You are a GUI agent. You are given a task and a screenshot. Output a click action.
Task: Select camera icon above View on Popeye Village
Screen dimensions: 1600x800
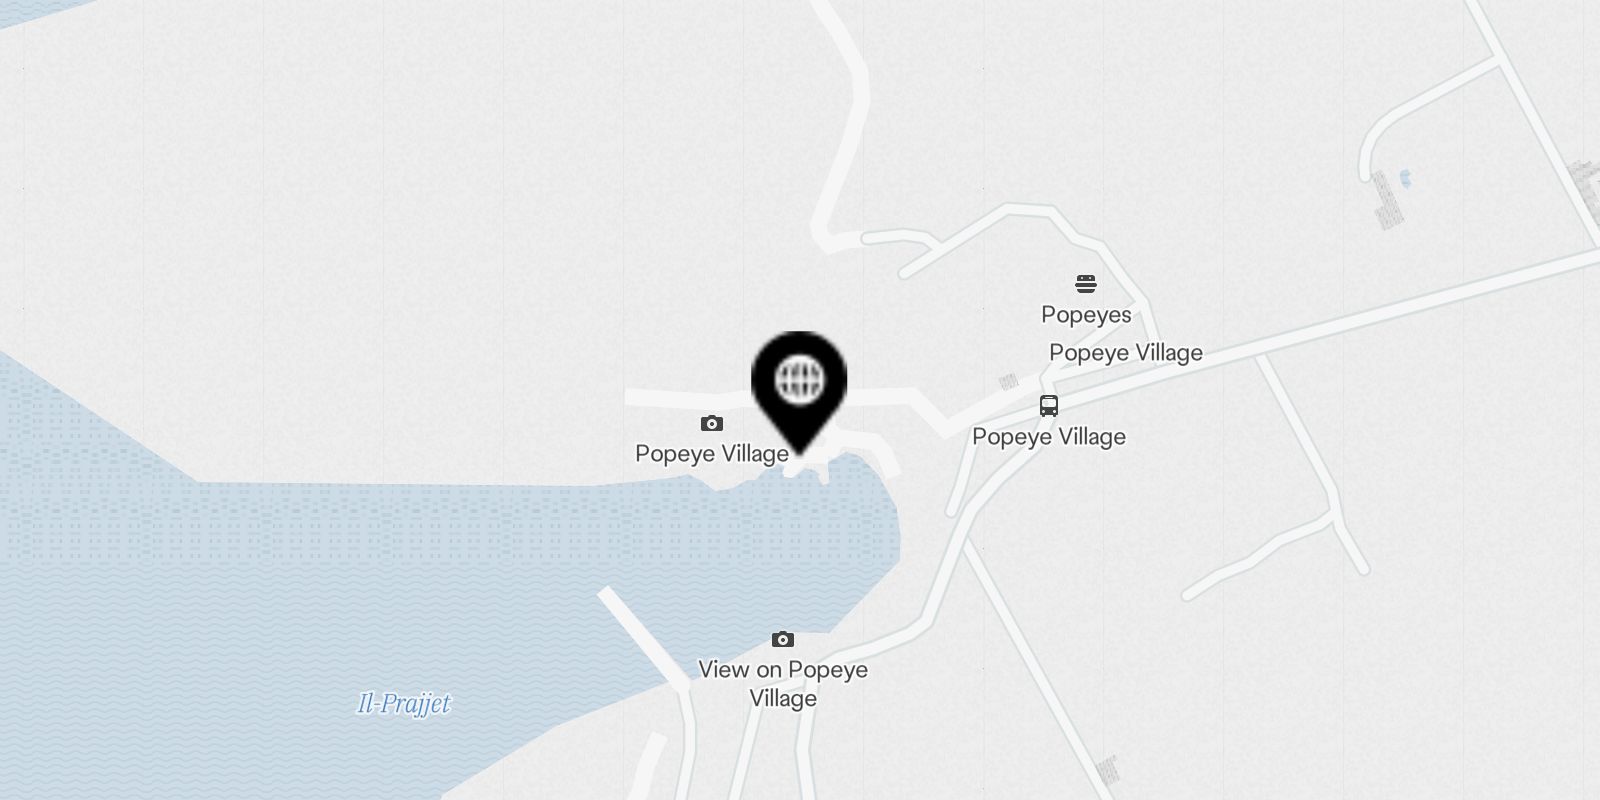(x=783, y=640)
